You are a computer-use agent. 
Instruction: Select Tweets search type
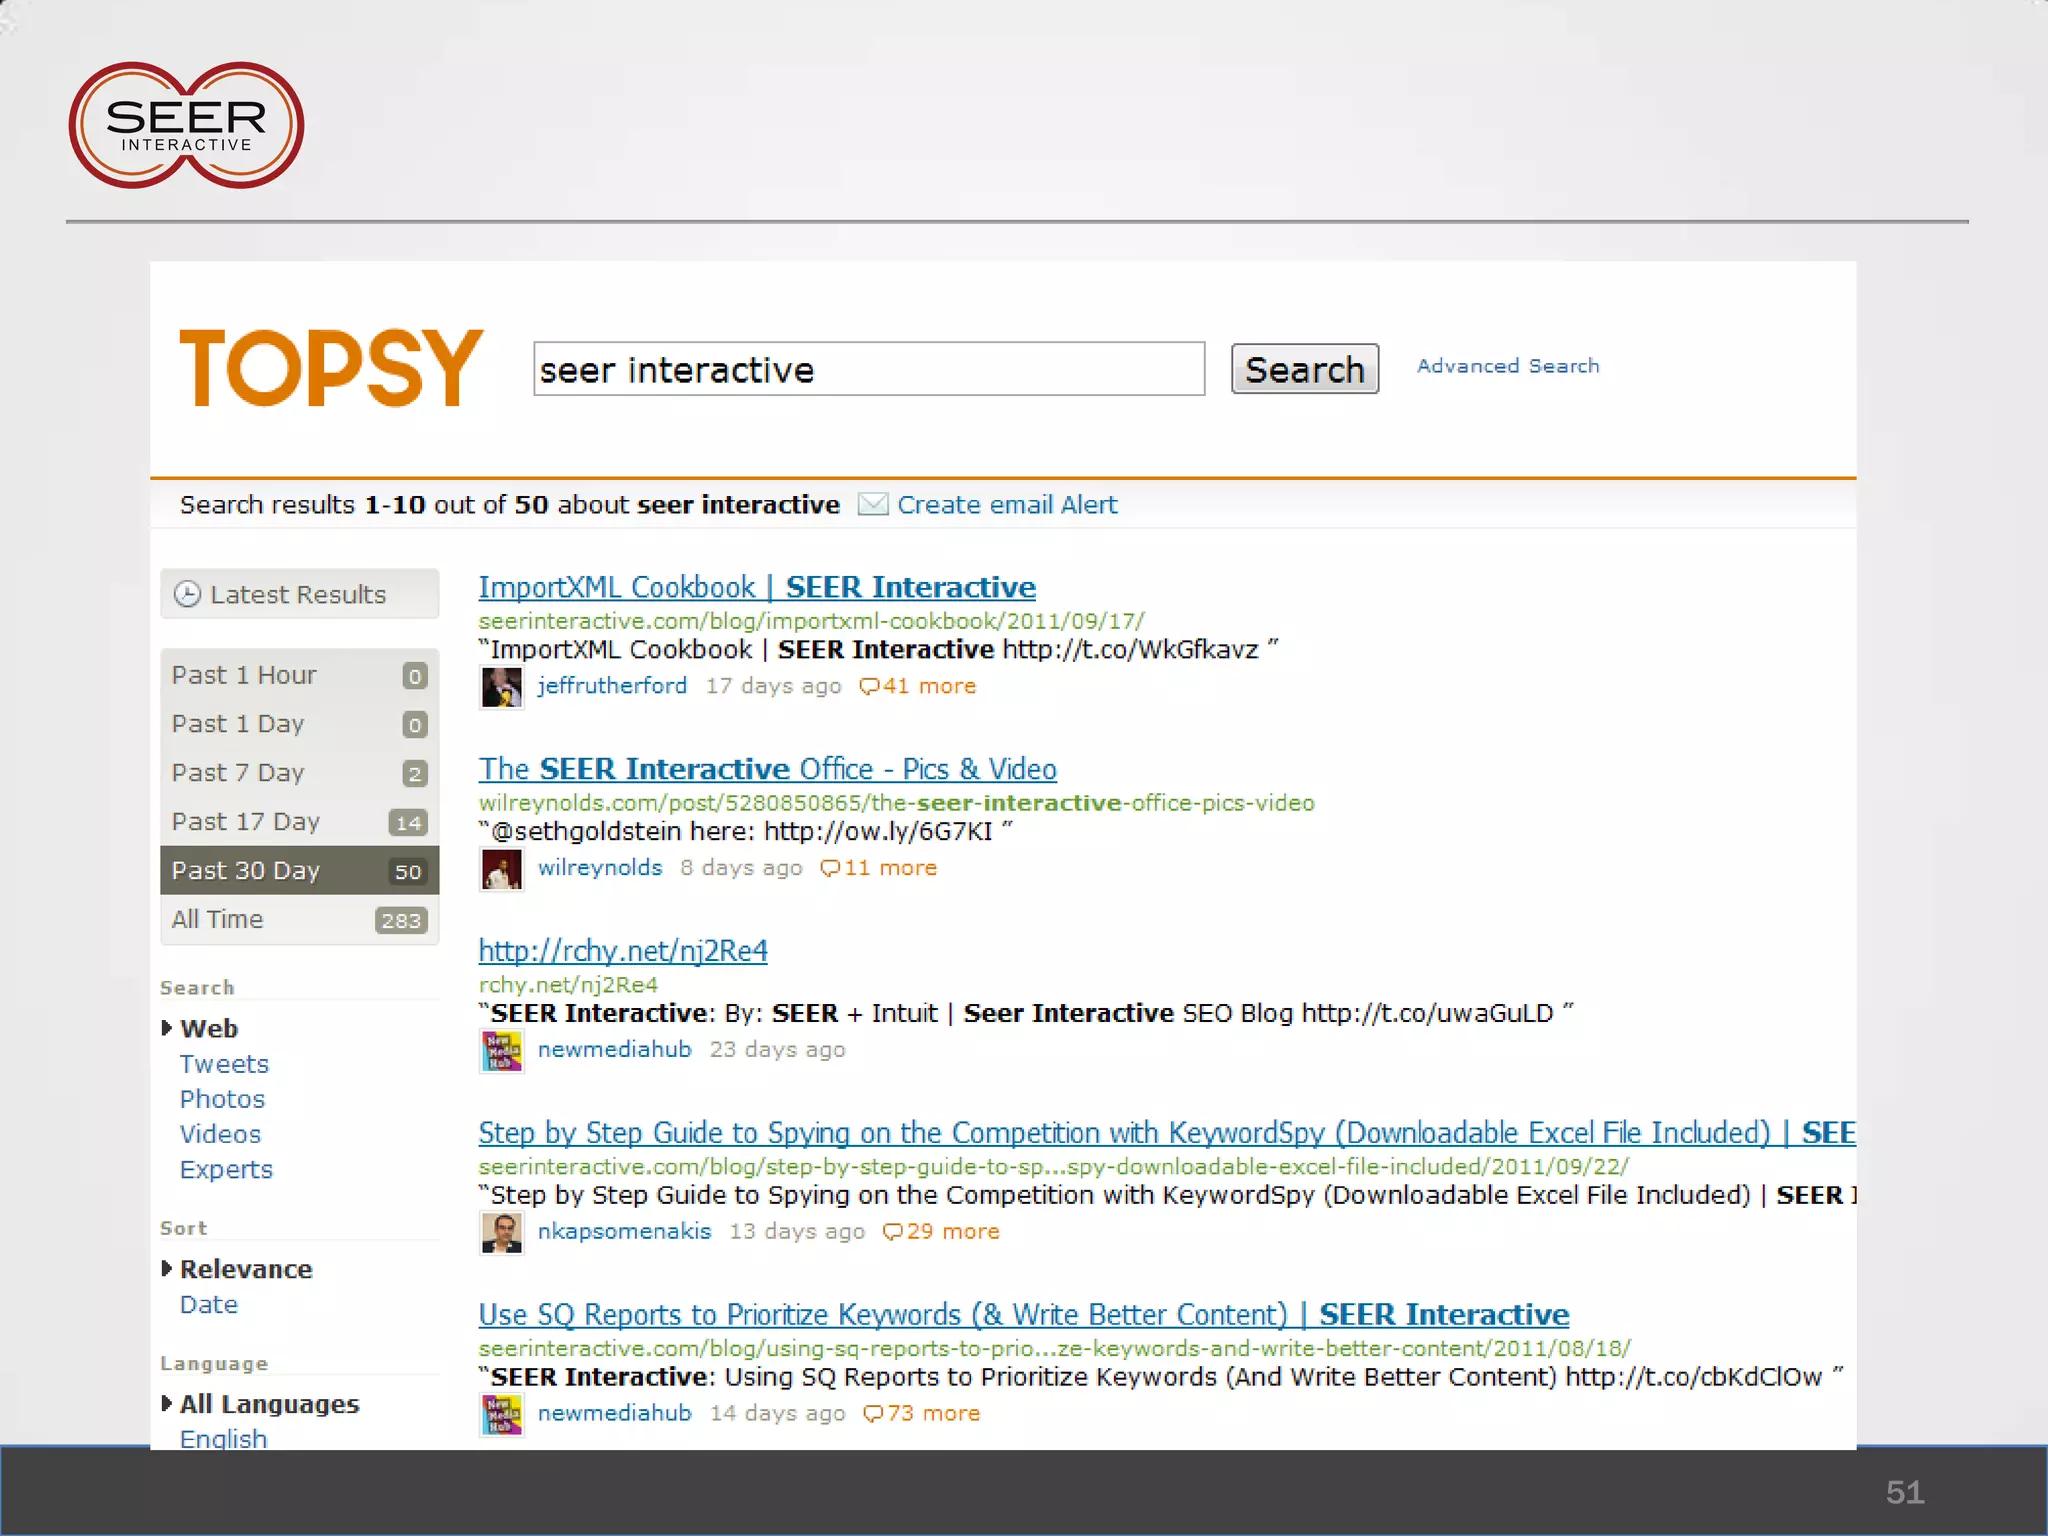(x=224, y=1064)
